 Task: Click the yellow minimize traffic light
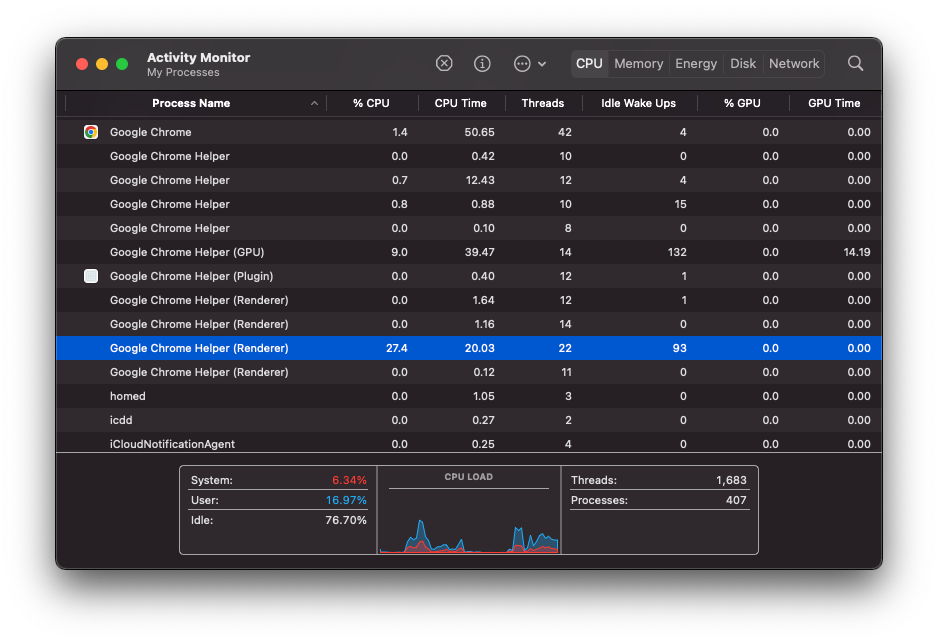tap(101, 62)
